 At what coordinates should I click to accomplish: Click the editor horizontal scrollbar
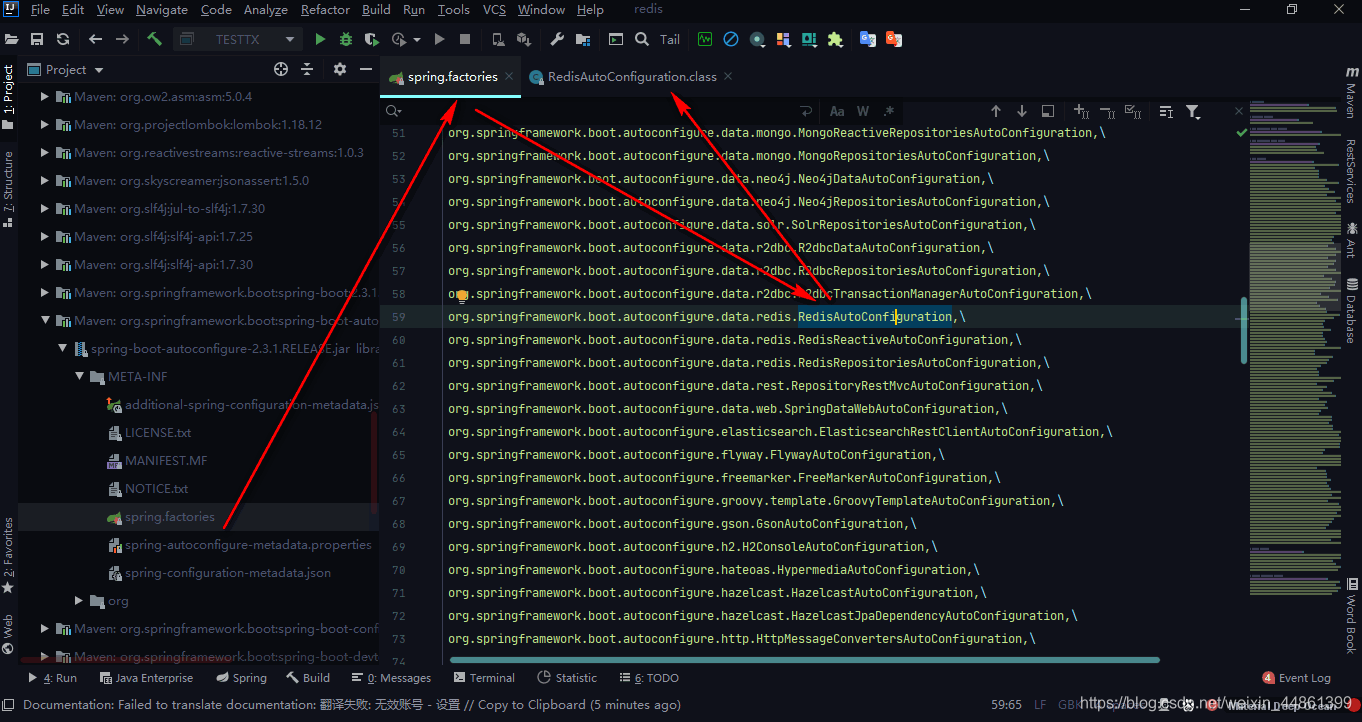point(804,660)
